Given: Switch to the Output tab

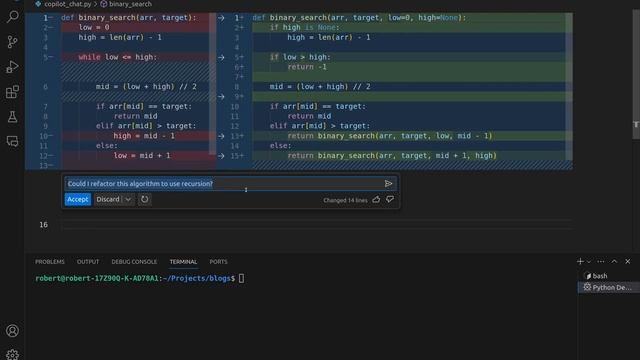Looking at the screenshot, I should 88,262.
